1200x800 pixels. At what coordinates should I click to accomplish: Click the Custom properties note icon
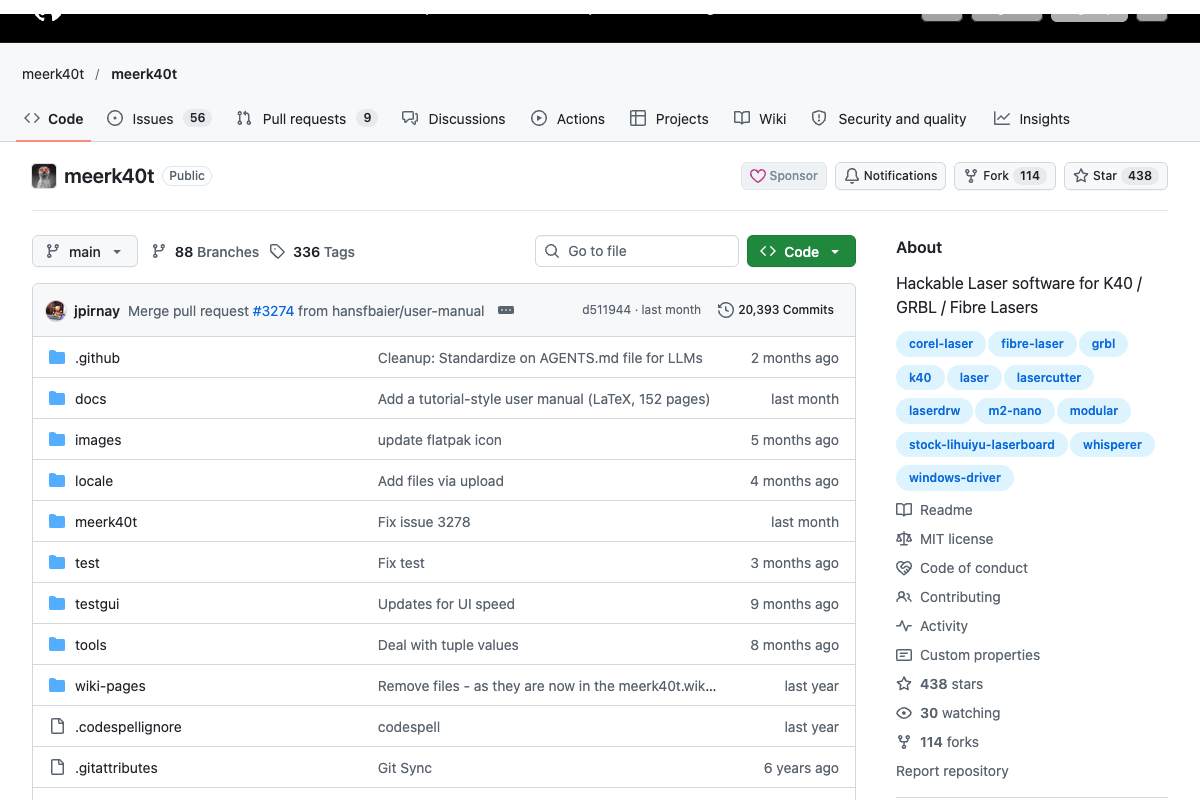pos(904,655)
